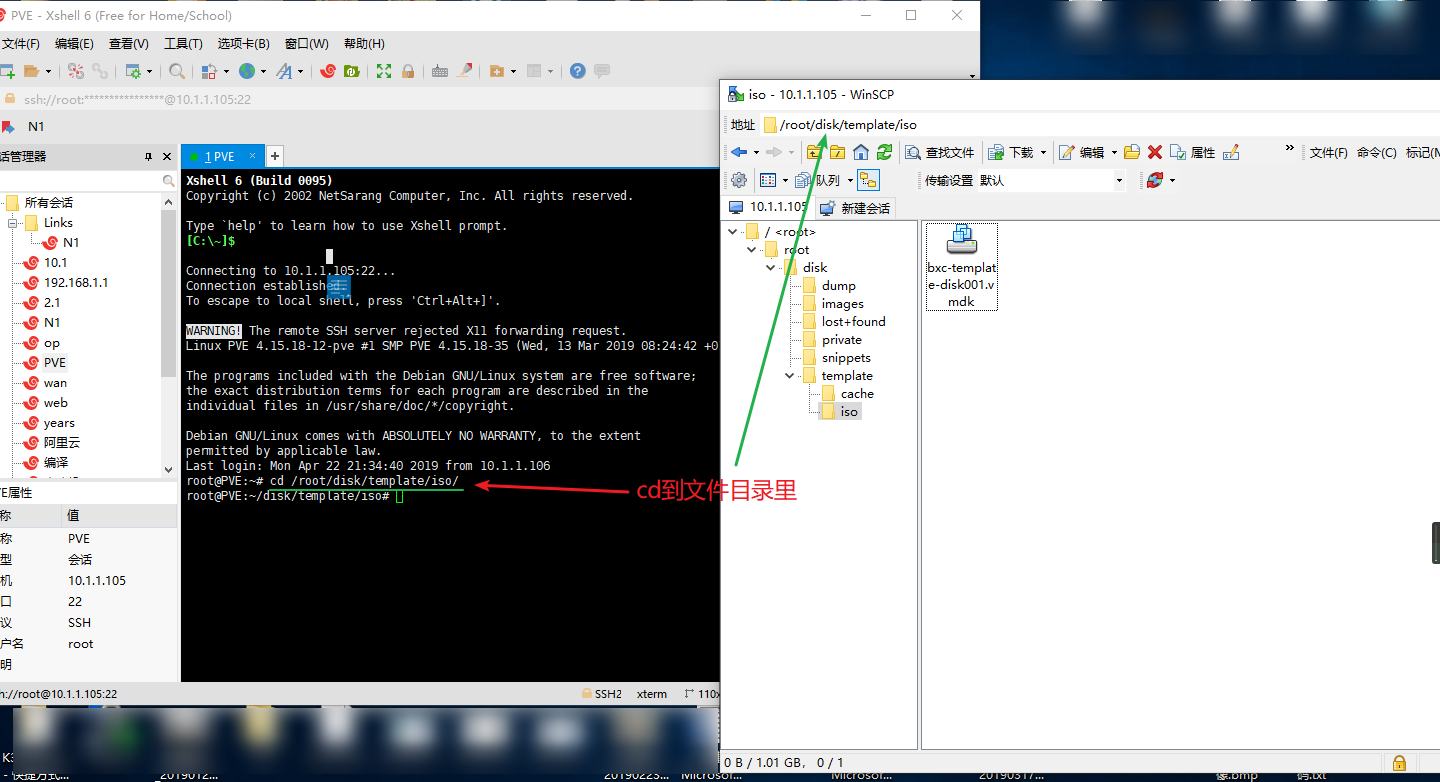The height and width of the screenshot is (782, 1440).
Task: Open WinSCP synchronize icon
Action: (1155, 180)
